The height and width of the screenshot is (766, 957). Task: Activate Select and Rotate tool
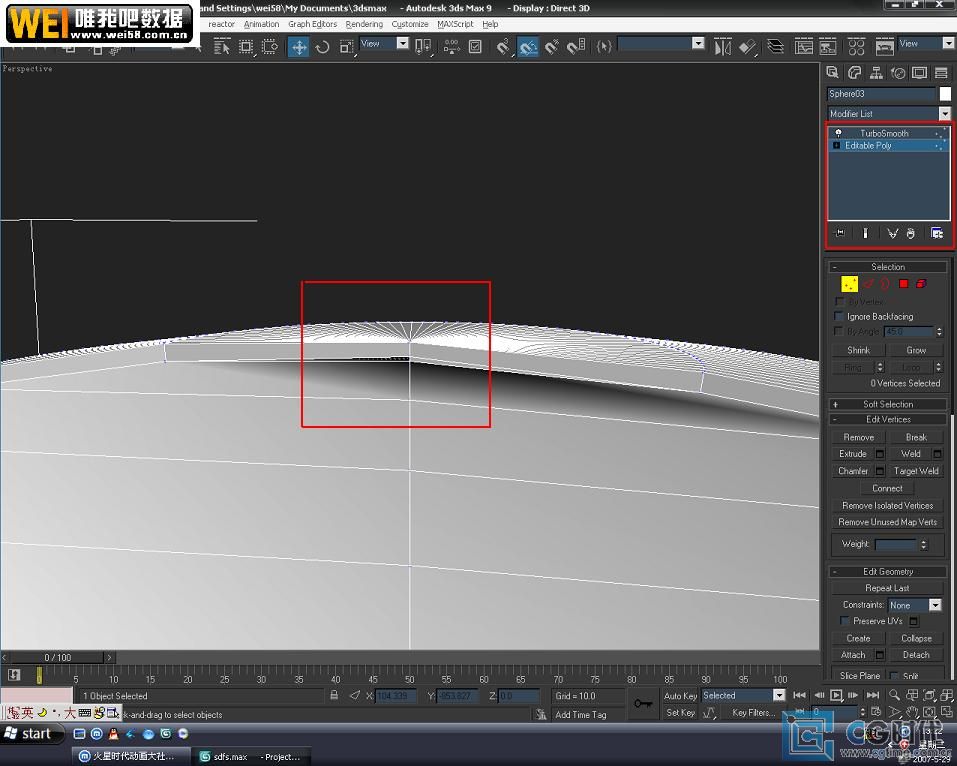coord(322,47)
